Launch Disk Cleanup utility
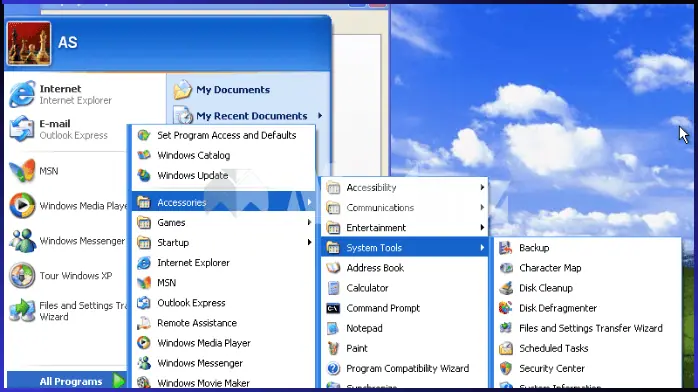 588,288
